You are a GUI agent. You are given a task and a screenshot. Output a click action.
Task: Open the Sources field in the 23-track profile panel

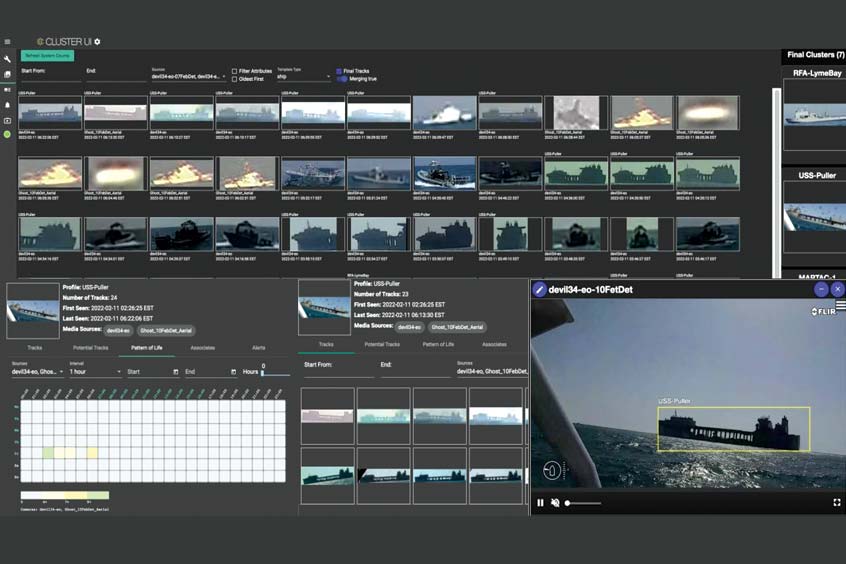492,371
